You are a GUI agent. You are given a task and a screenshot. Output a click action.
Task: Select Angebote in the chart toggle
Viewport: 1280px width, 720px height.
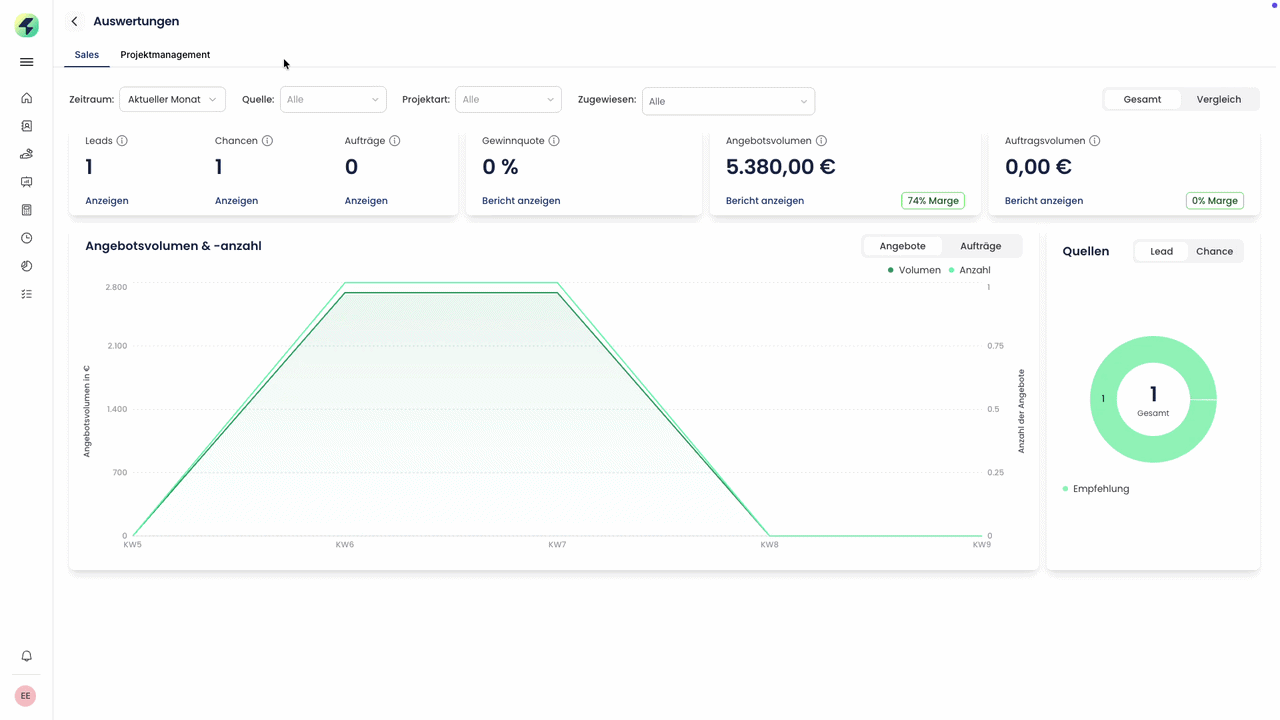pyautogui.click(x=902, y=246)
